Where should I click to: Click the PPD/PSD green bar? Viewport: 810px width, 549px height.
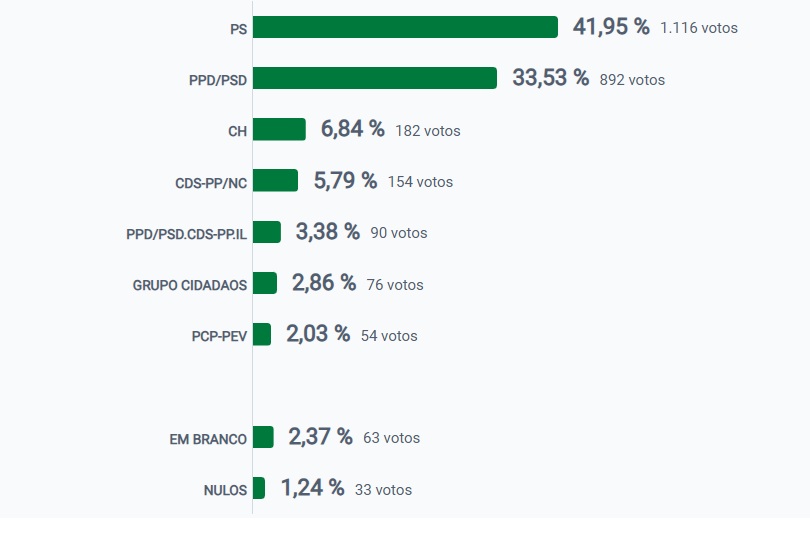click(x=375, y=78)
